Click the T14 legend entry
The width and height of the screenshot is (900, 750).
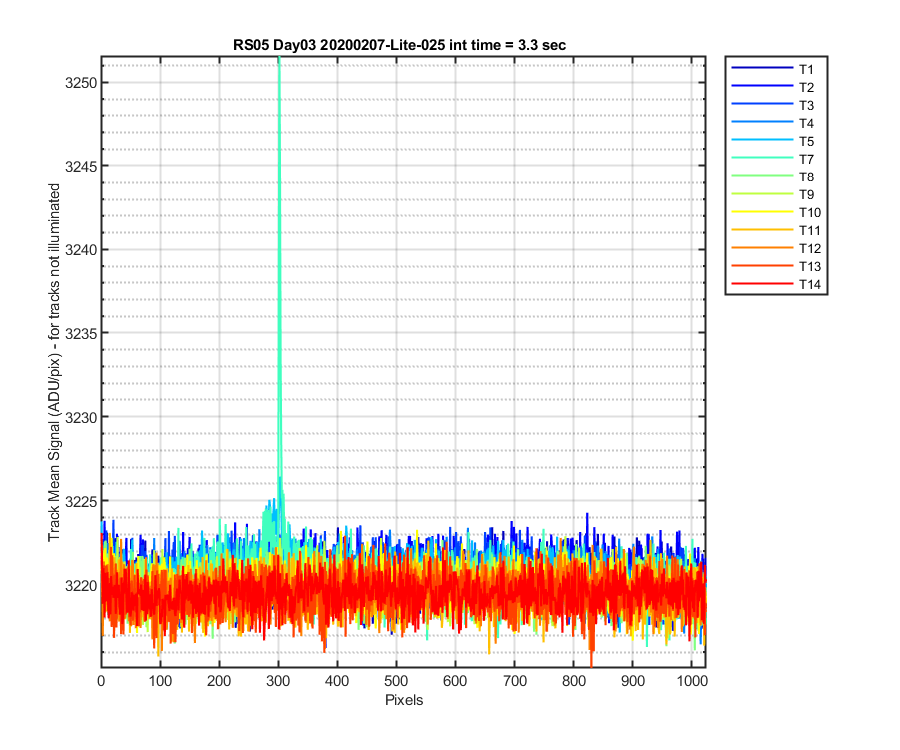pos(776,284)
